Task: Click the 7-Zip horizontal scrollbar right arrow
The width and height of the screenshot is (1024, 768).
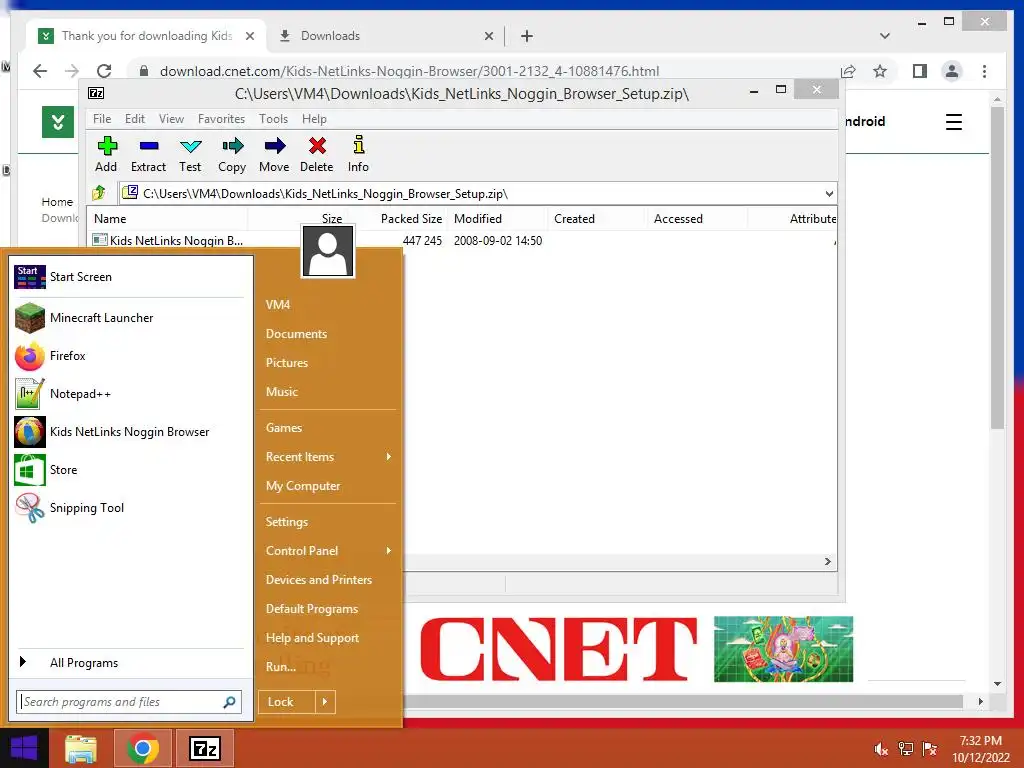Action: click(827, 562)
